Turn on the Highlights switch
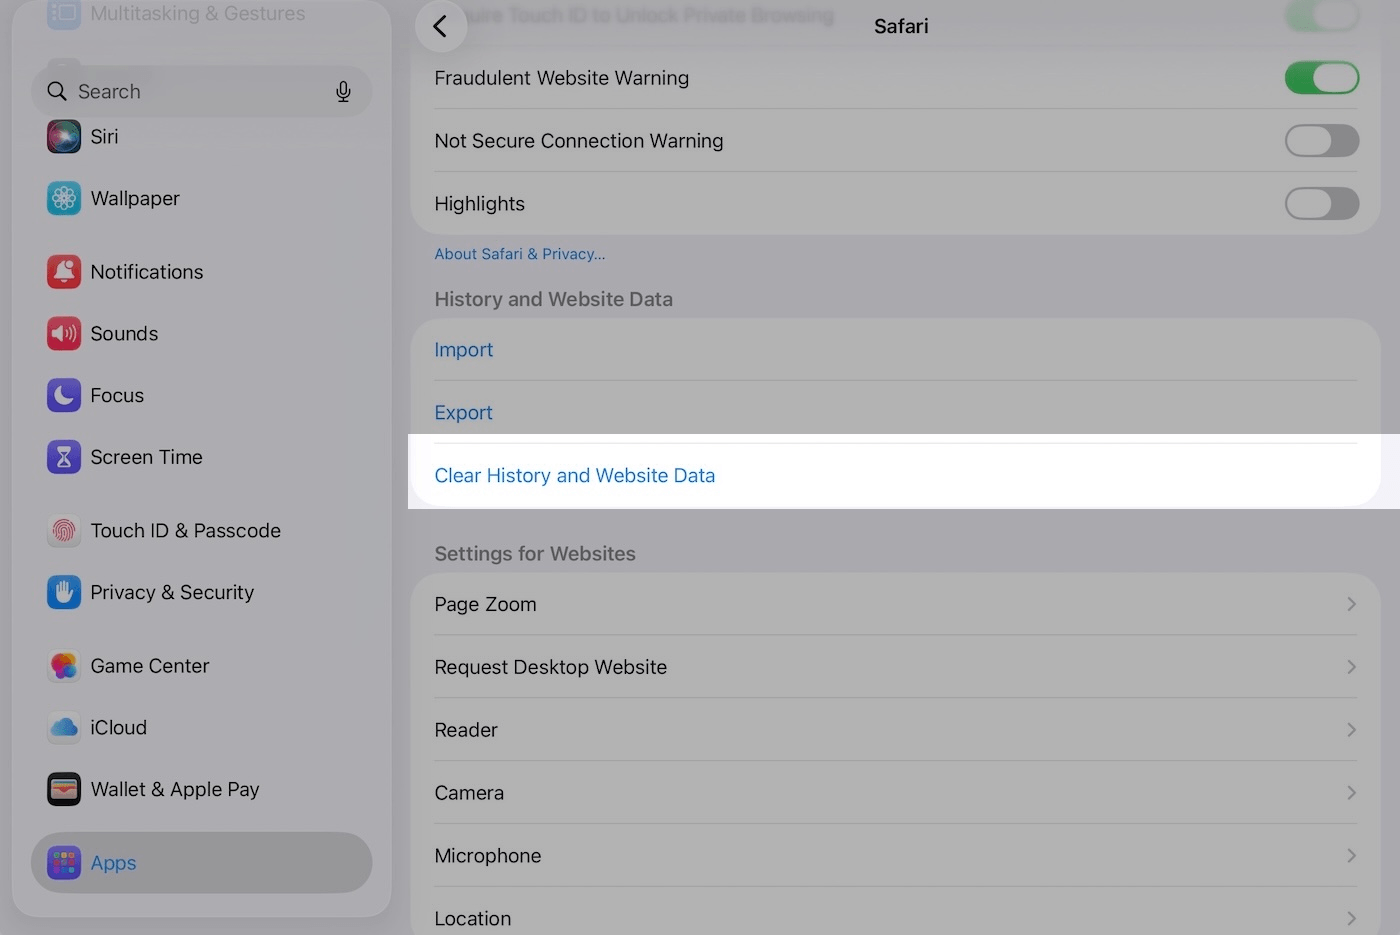The height and width of the screenshot is (935, 1400). pos(1322,204)
